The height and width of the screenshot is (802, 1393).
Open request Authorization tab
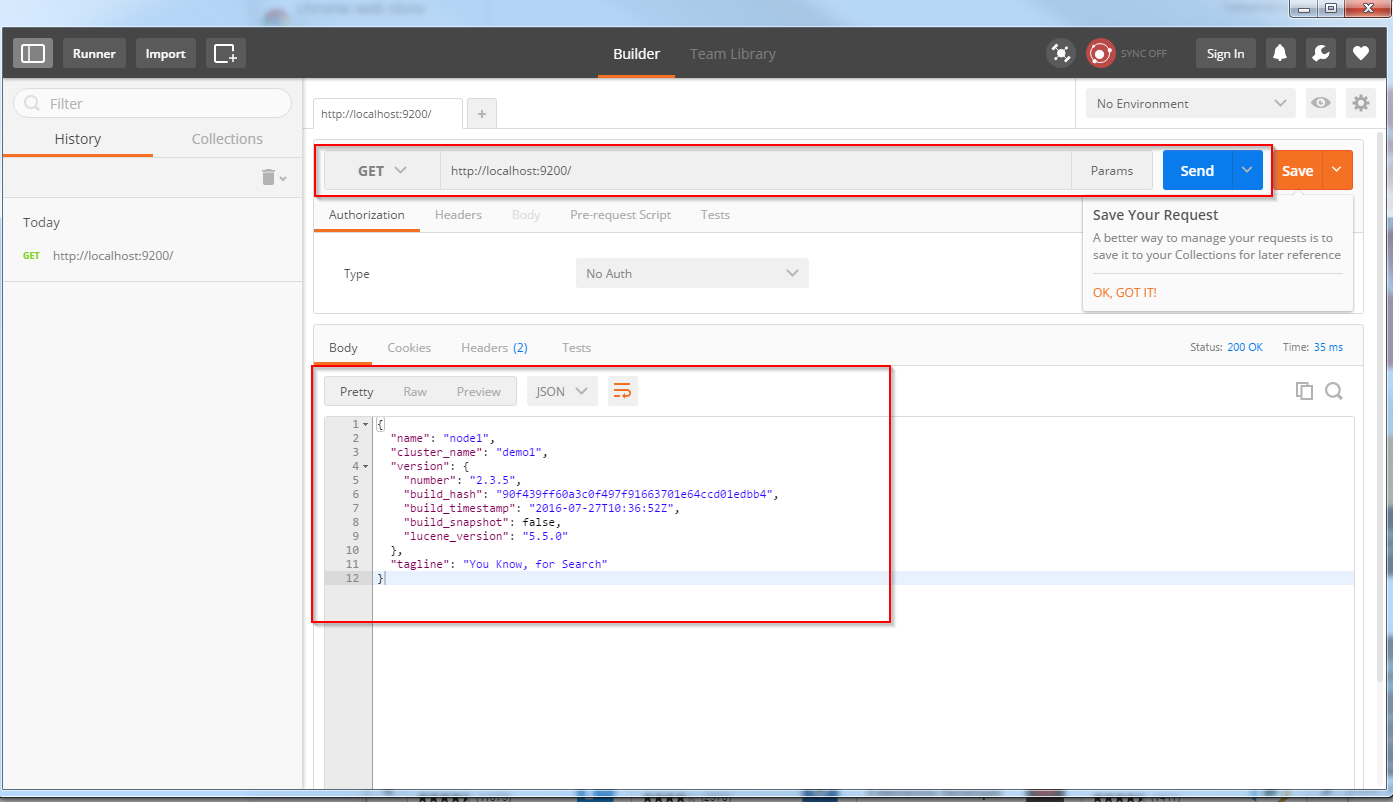click(x=367, y=215)
